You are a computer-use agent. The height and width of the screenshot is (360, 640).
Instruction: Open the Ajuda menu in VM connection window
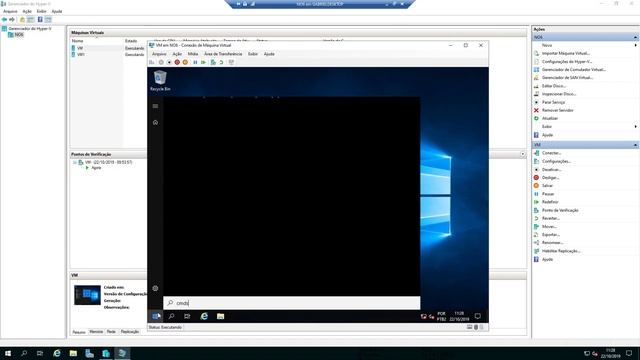tap(269, 54)
